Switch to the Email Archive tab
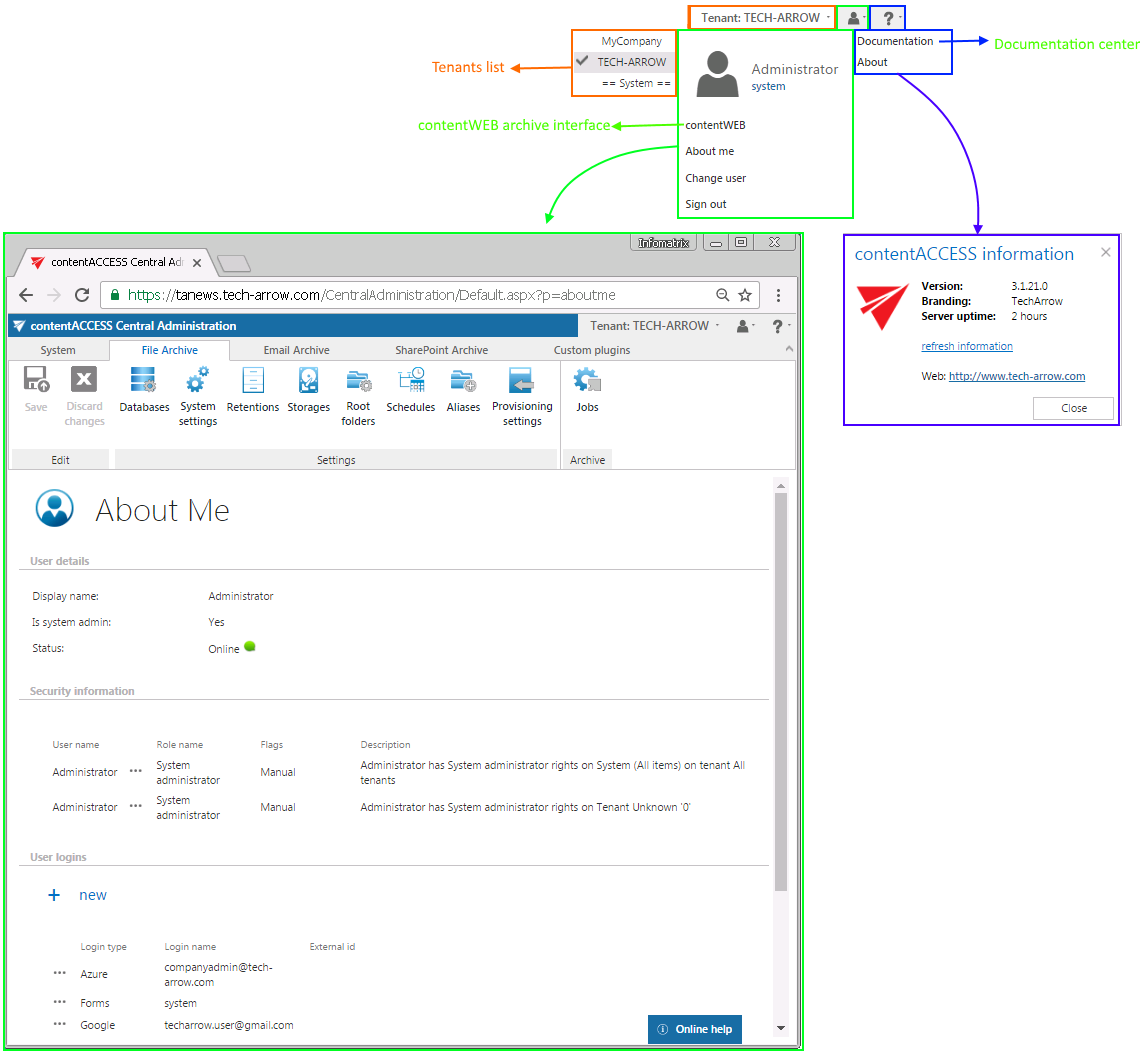This screenshot has width=1147, height=1053. 296,351
